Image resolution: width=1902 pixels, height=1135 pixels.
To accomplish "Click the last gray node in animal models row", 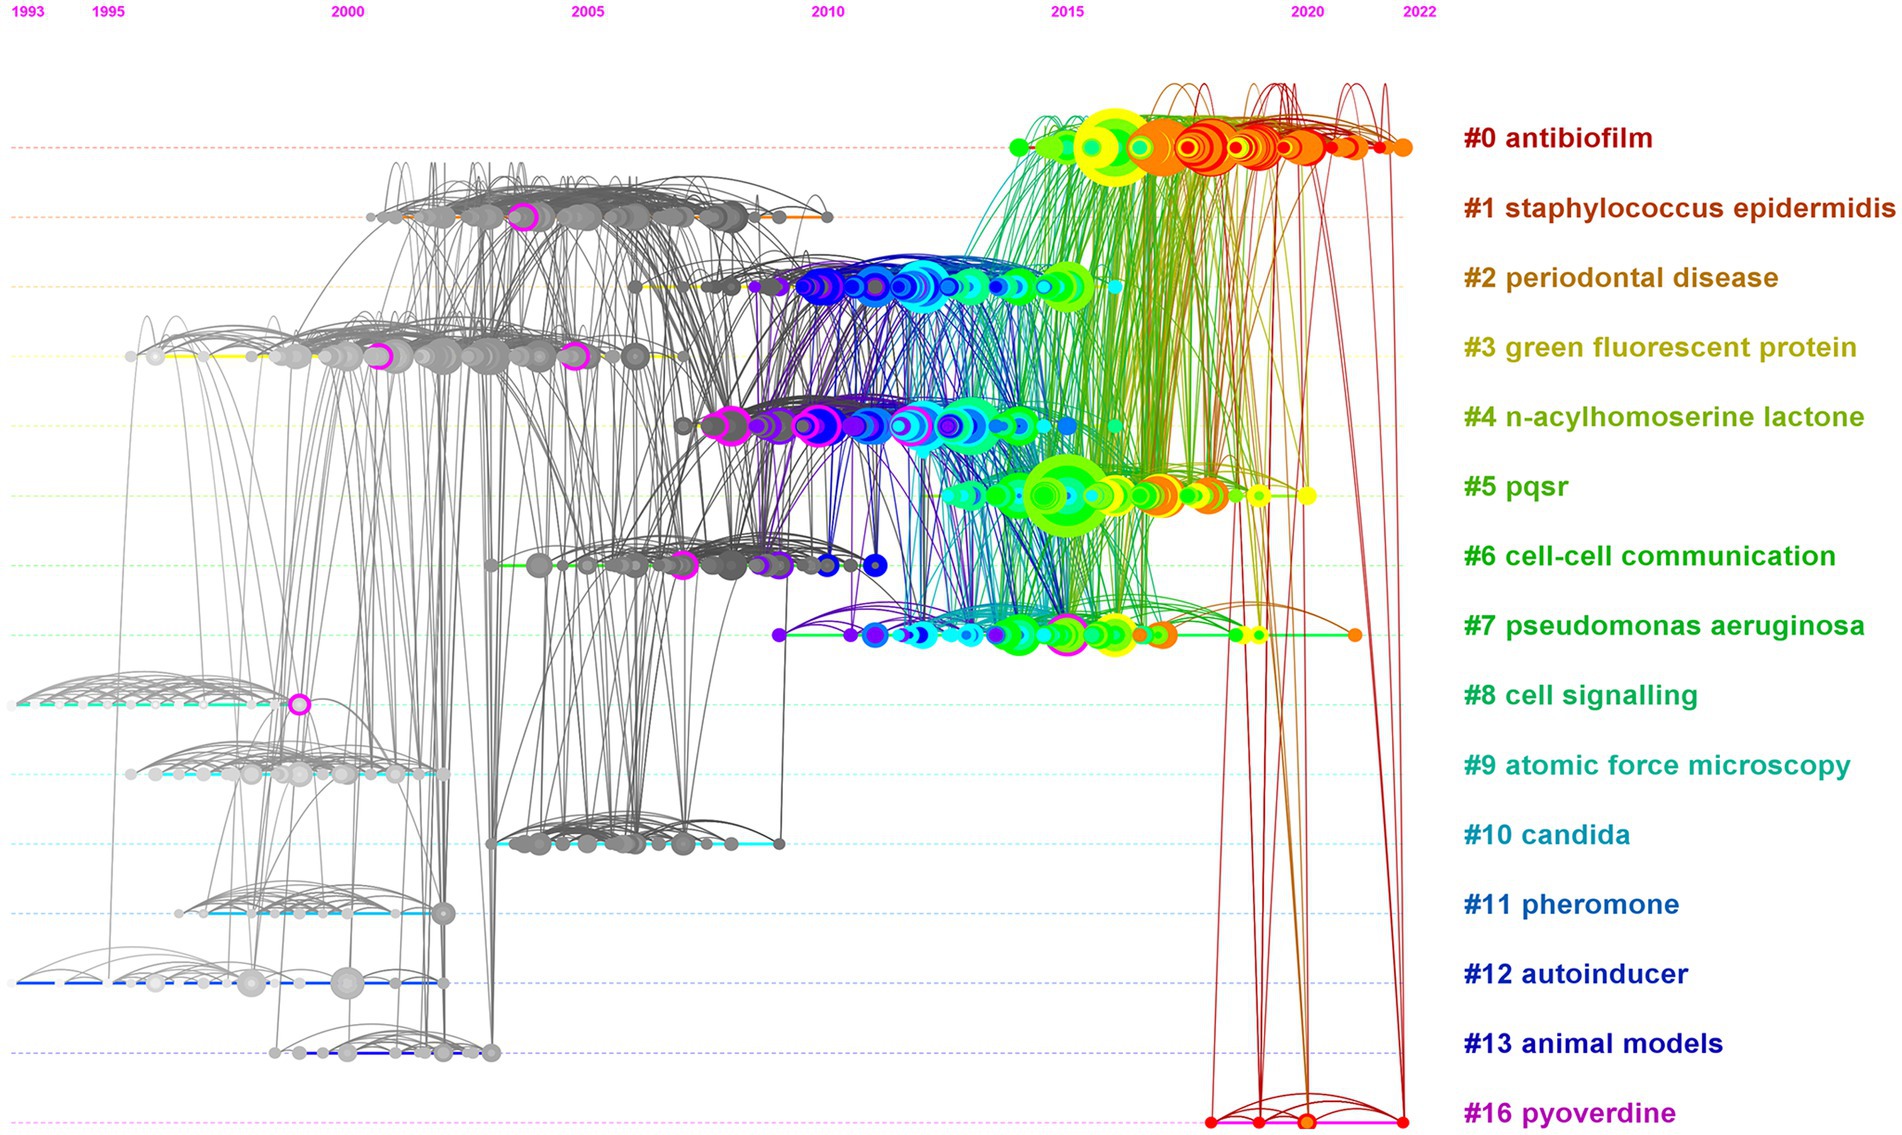I will (x=491, y=1052).
